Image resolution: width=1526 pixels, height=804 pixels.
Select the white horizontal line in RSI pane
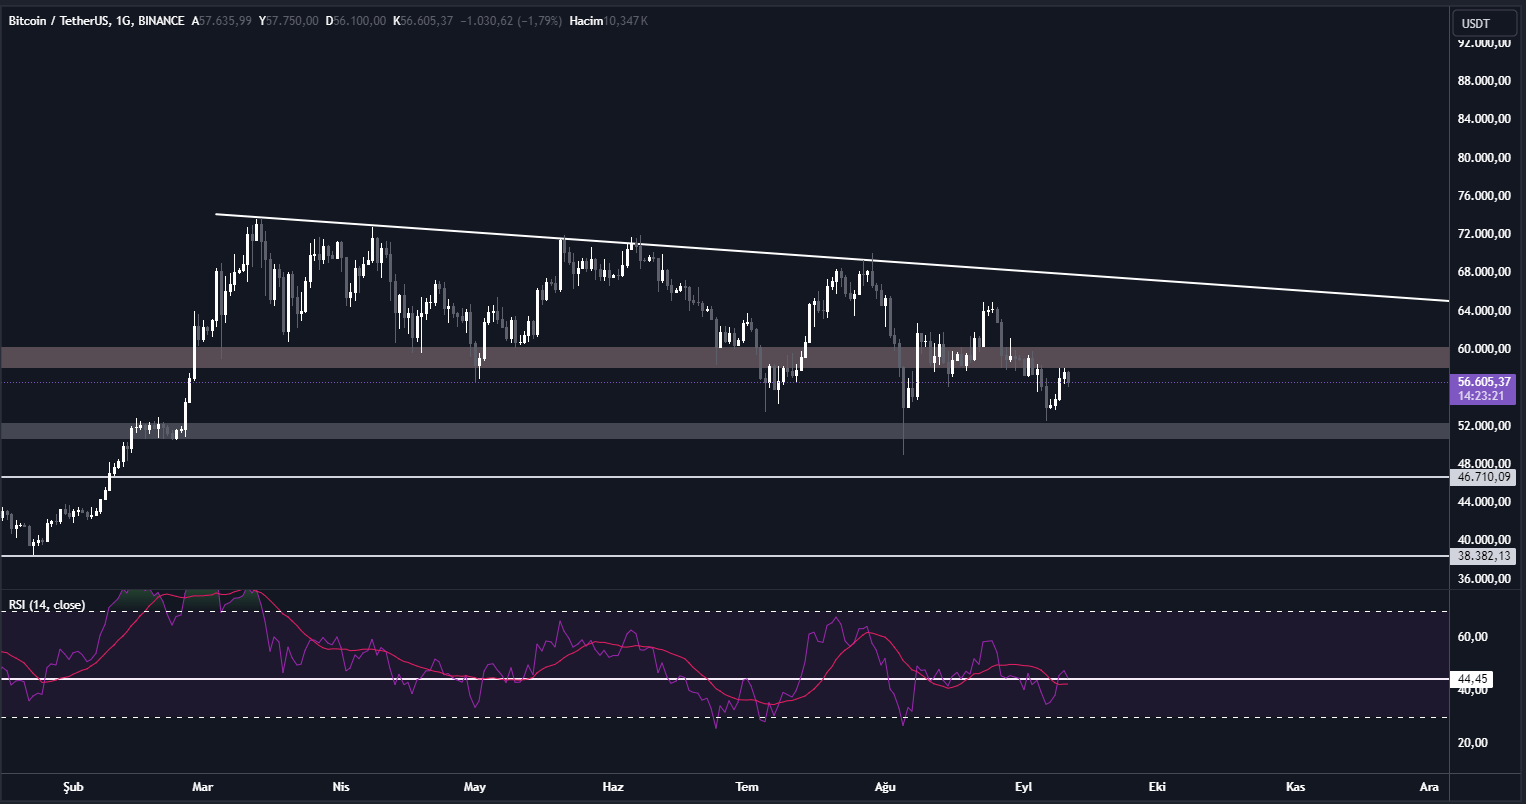[x=725, y=679]
